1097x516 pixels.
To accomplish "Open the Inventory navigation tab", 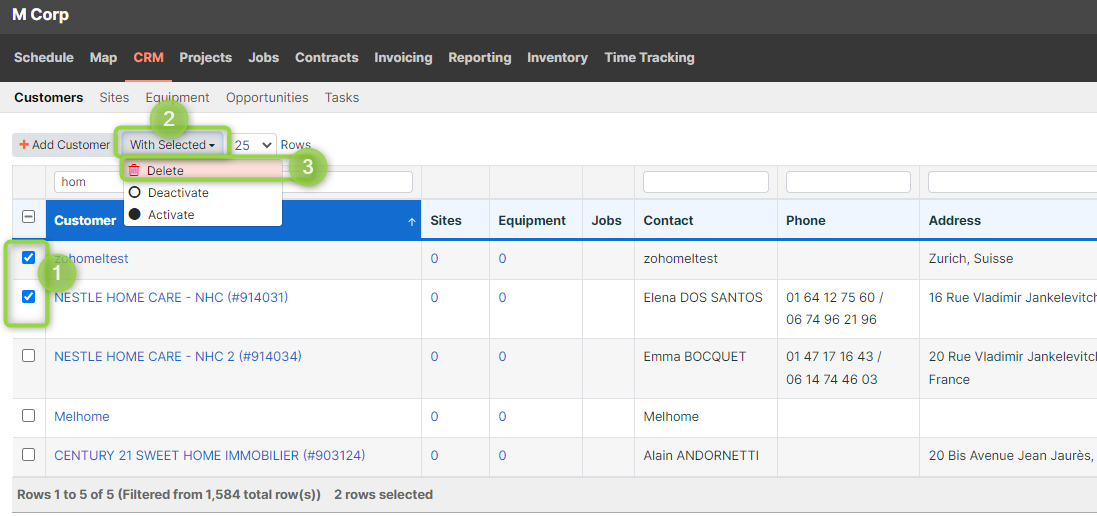I will pos(558,57).
